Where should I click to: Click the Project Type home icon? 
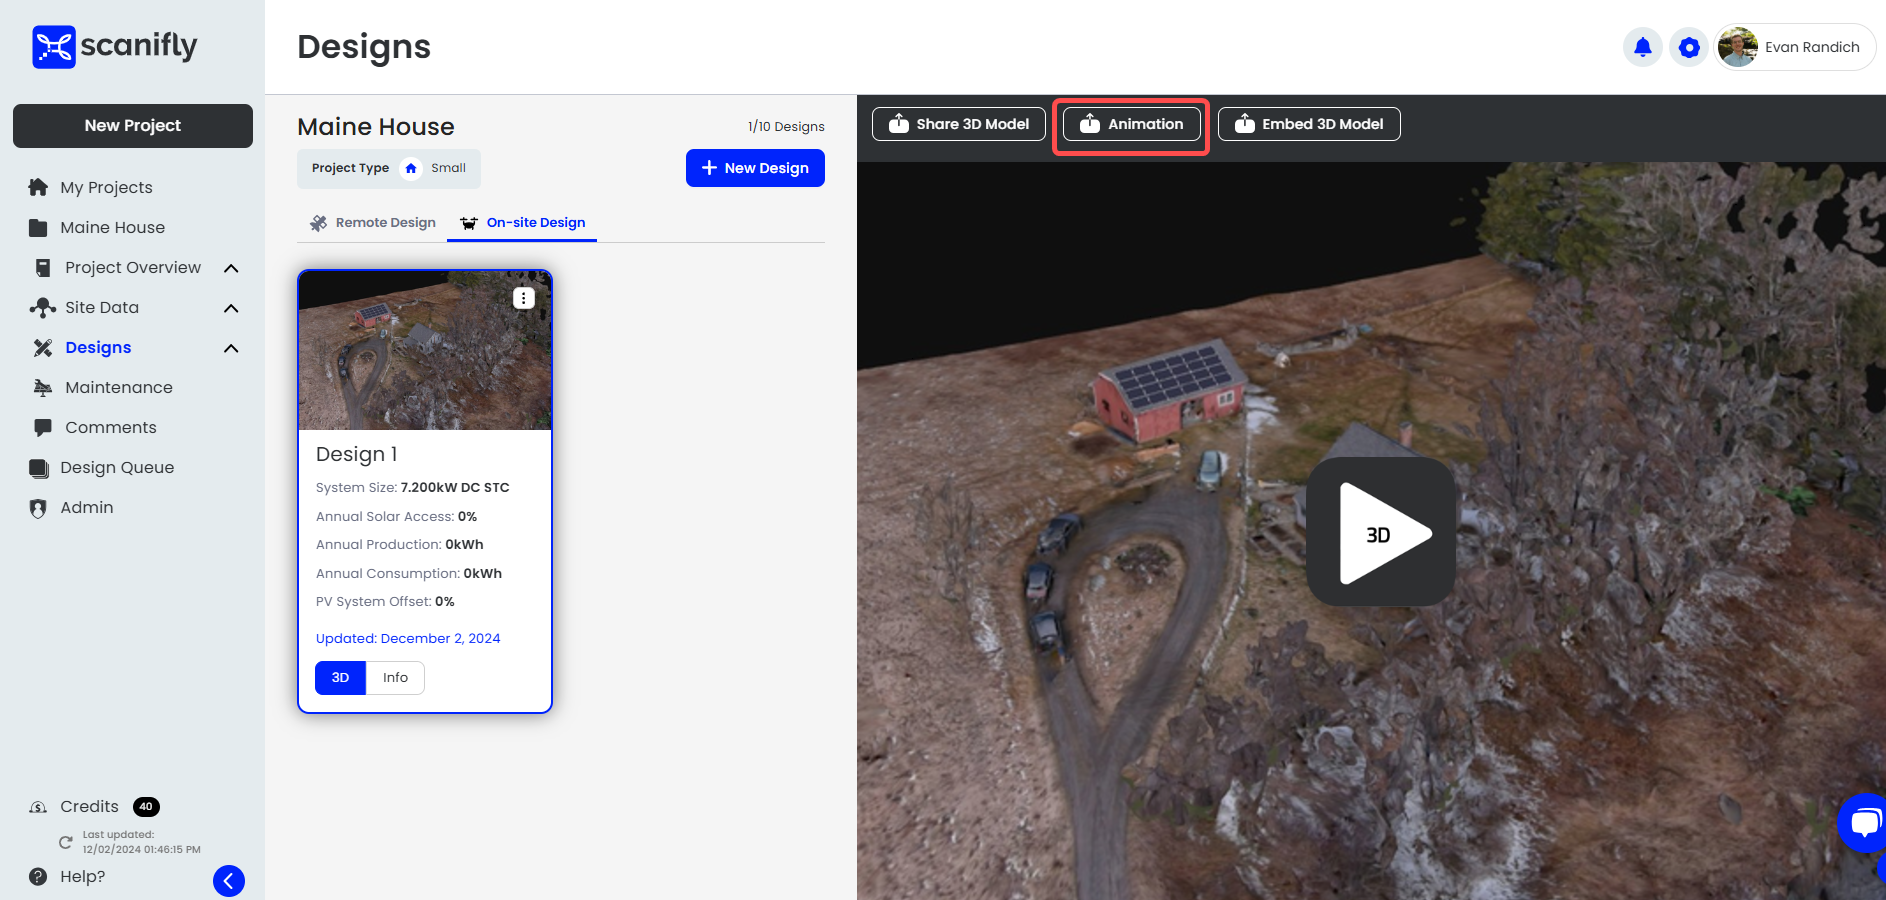[411, 168]
